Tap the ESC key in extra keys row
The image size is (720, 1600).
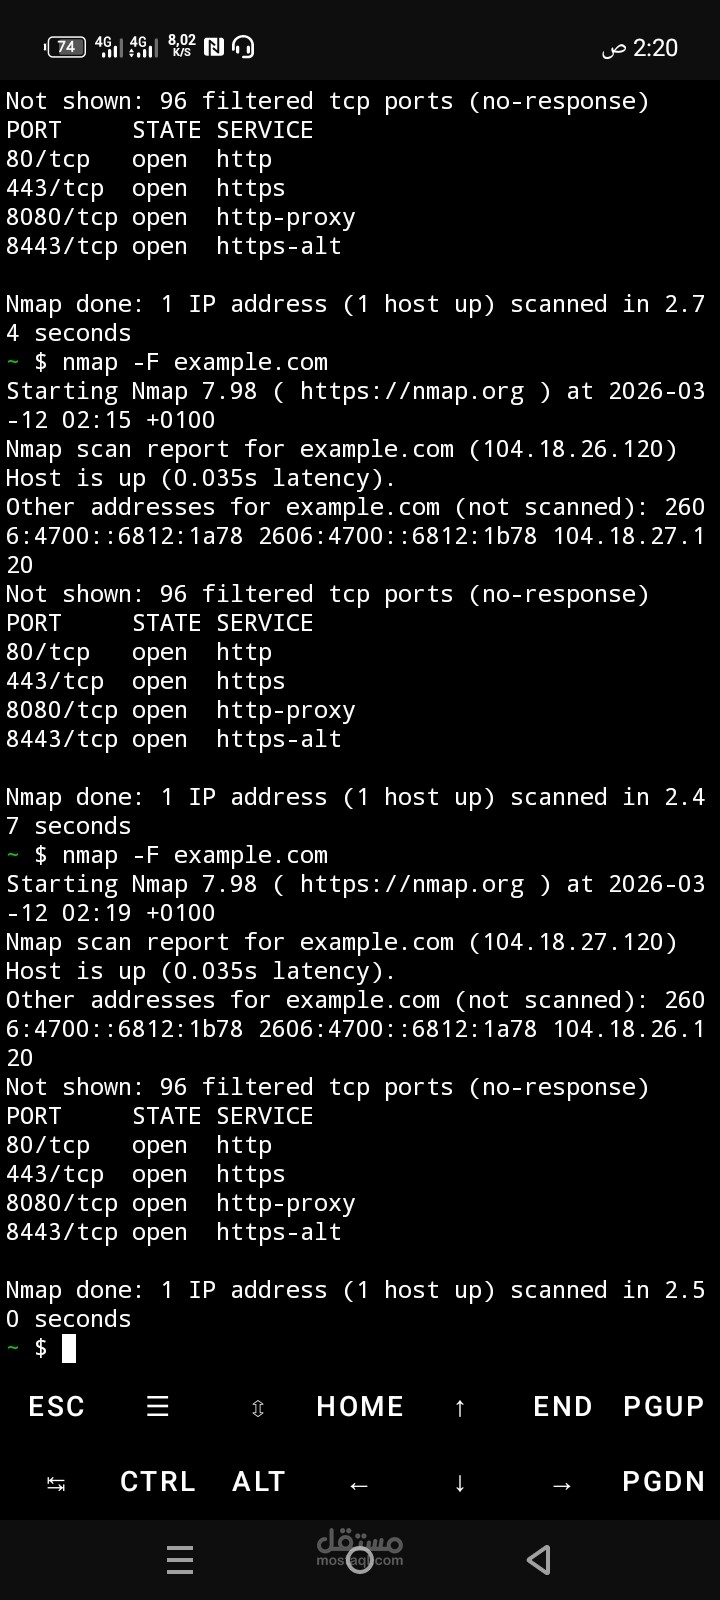coord(57,1406)
